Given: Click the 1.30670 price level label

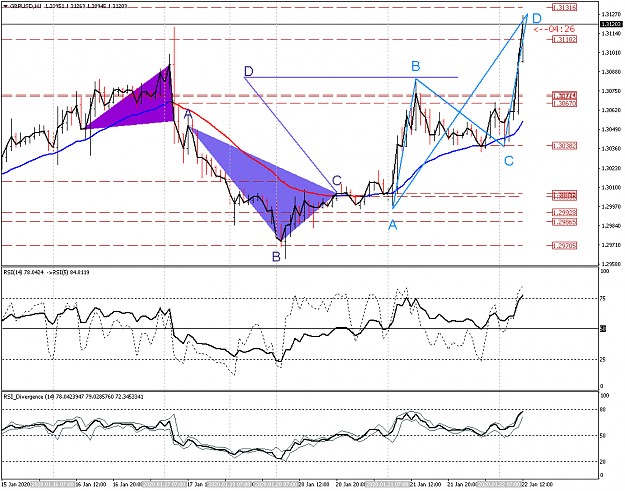Looking at the screenshot, I should (564, 104).
